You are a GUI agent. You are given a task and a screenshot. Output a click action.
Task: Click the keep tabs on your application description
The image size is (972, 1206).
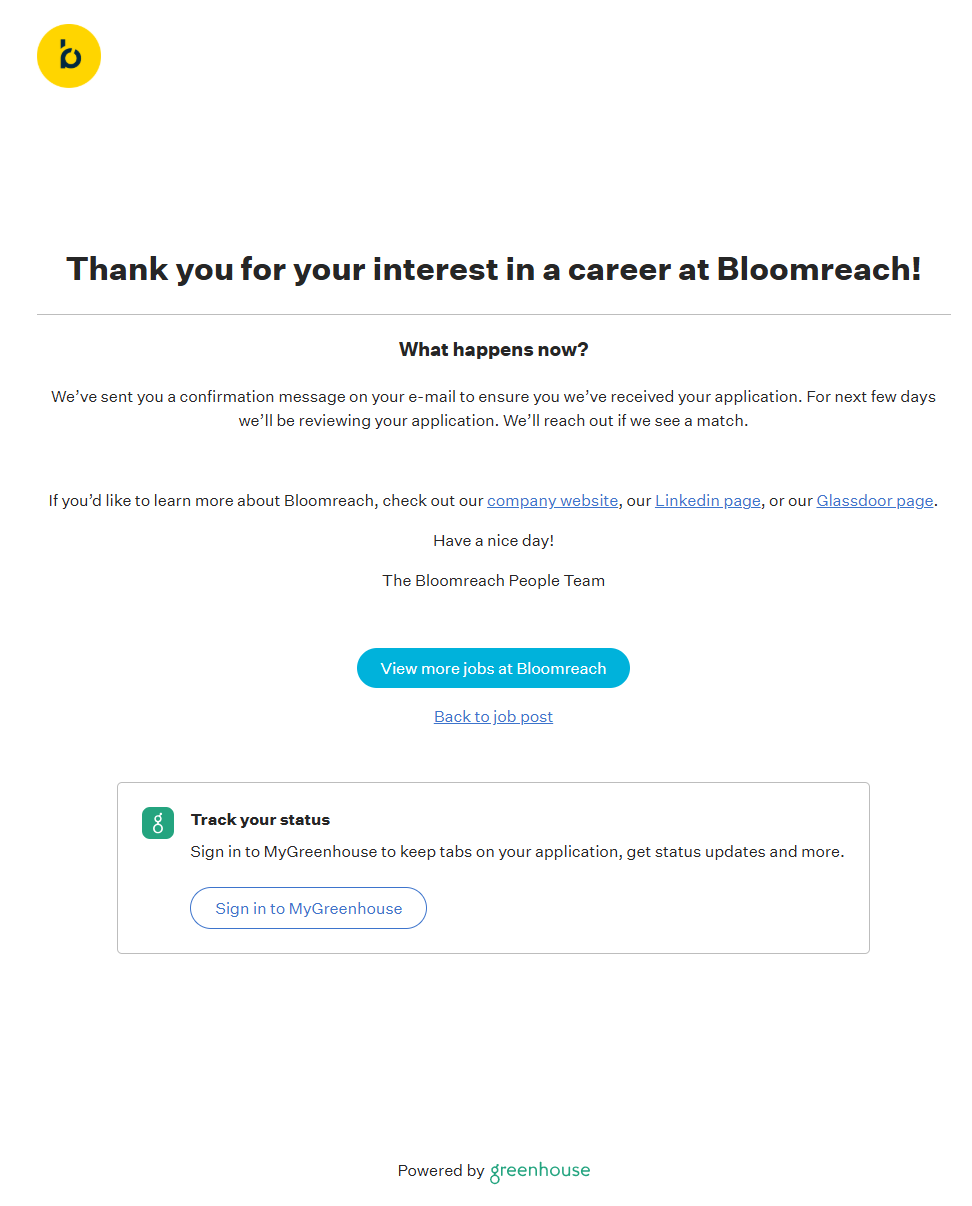(x=517, y=852)
